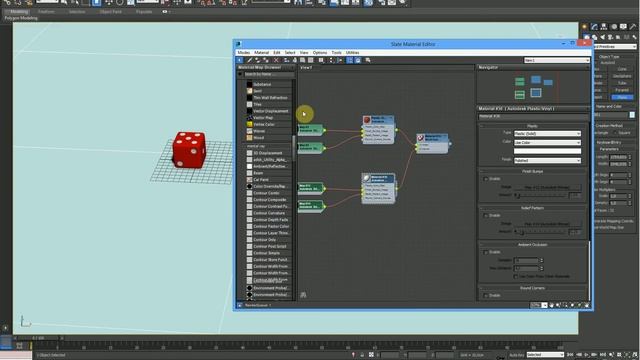Open the Color Use Color dropdown
The width and height of the screenshot is (640, 360).
click(x=547, y=143)
